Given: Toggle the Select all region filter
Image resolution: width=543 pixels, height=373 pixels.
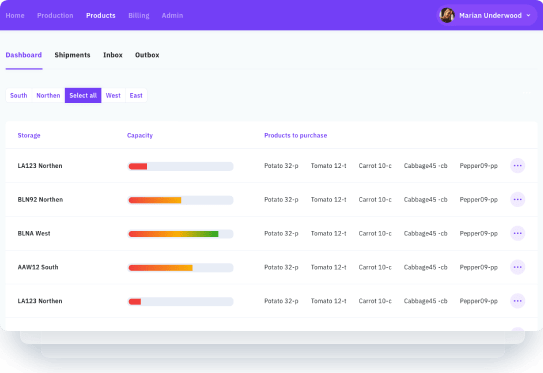Looking at the screenshot, I should [x=83, y=96].
